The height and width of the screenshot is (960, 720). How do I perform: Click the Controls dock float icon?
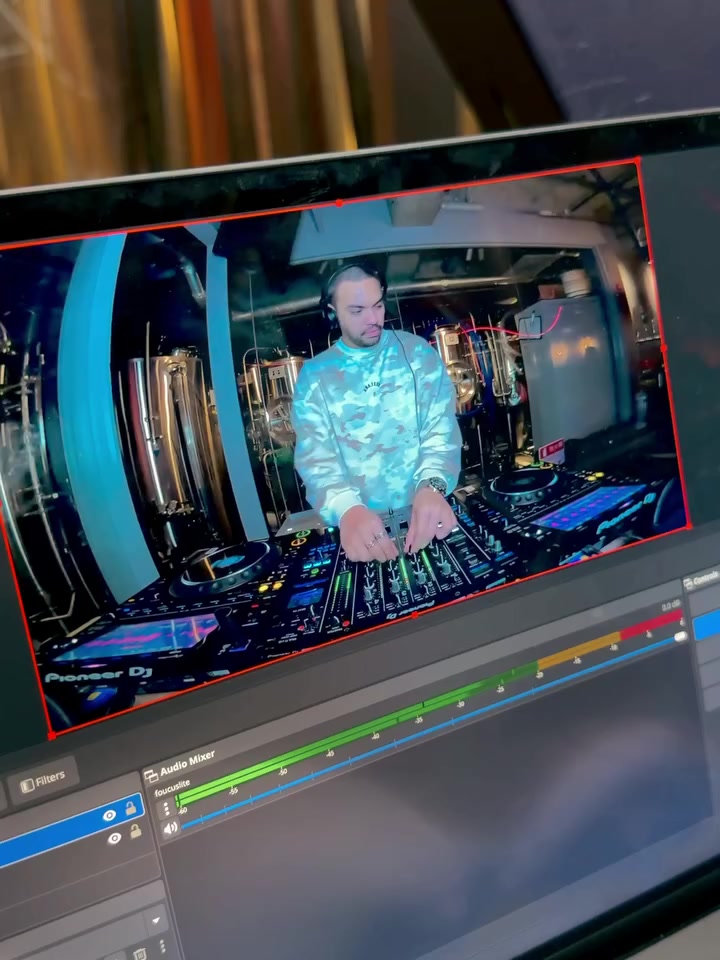pyautogui.click(x=689, y=583)
